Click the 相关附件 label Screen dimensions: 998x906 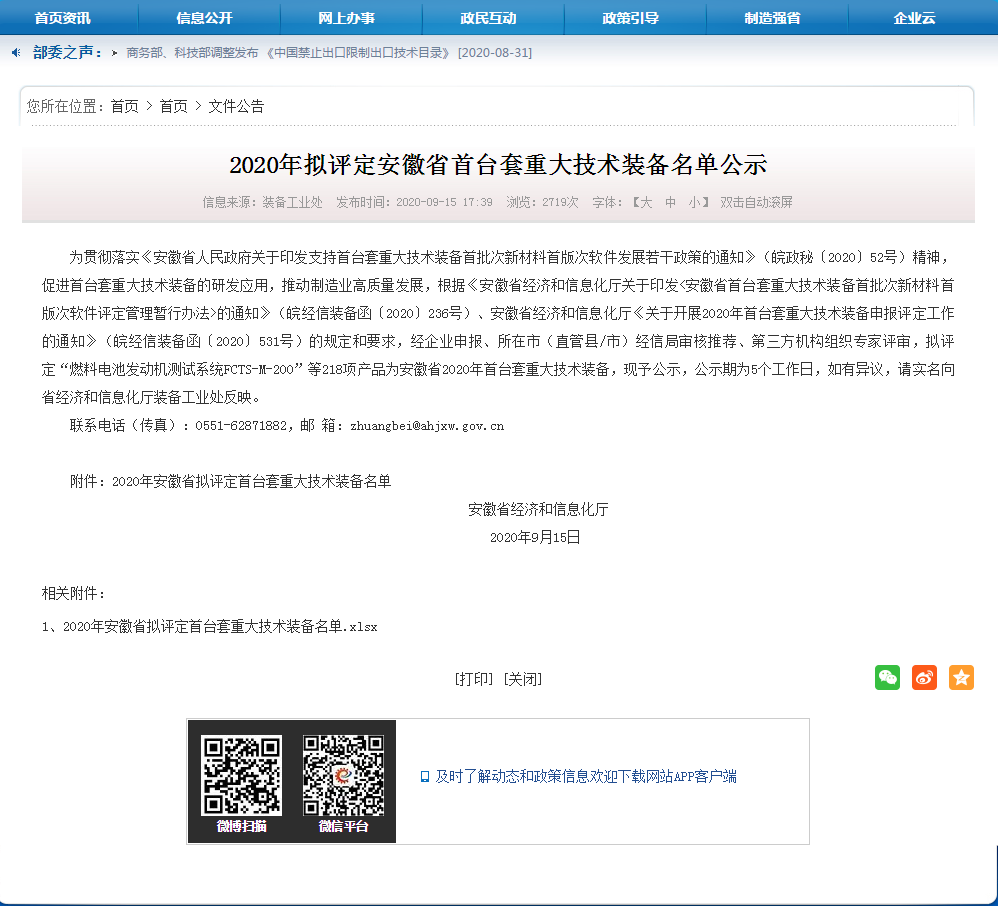(x=73, y=593)
